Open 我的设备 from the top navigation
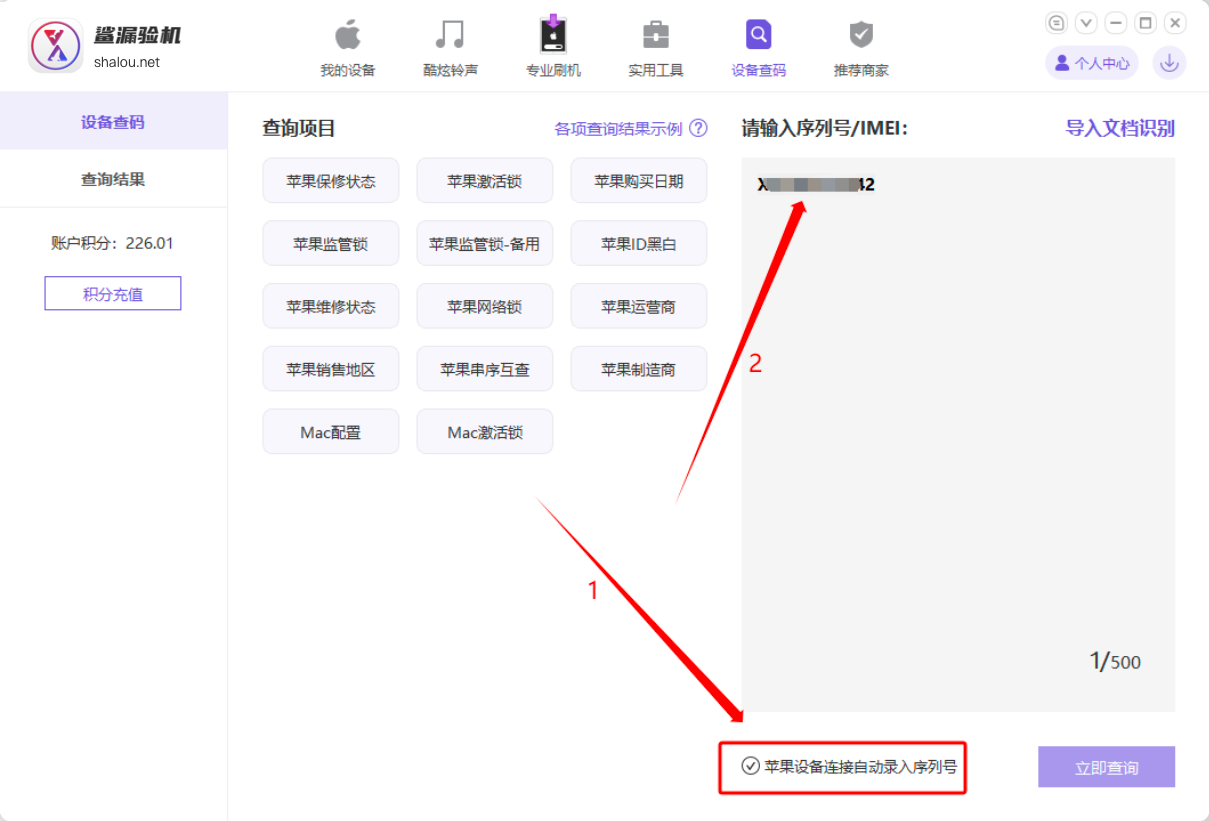 pos(347,45)
